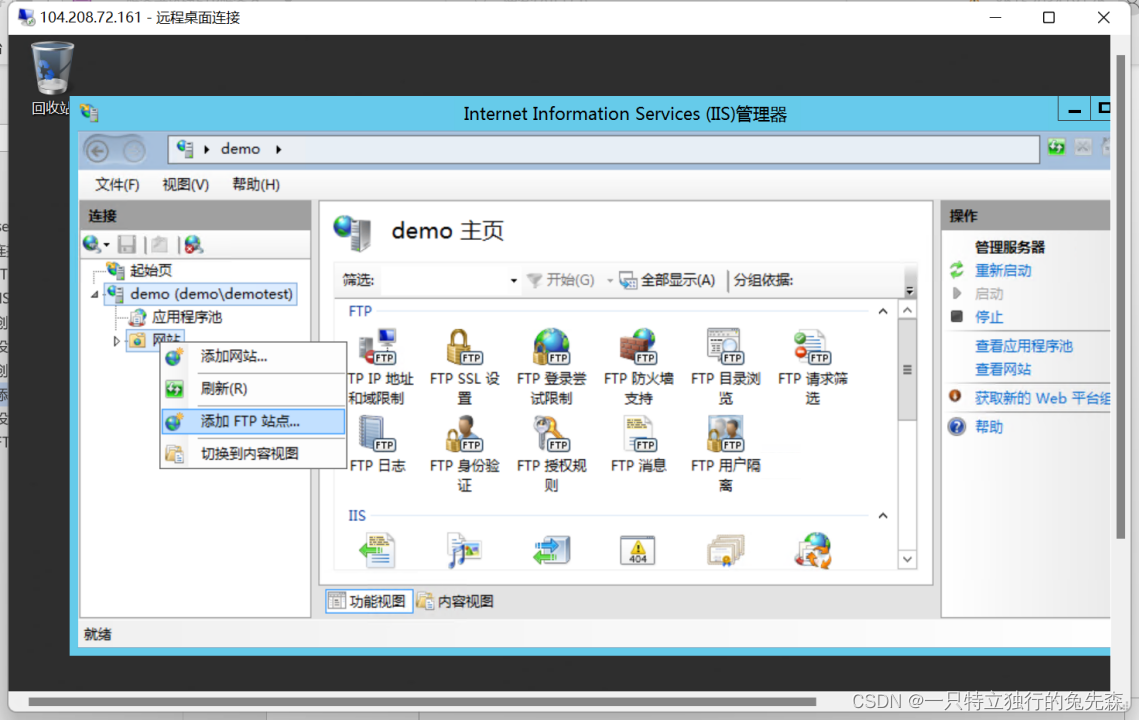Image resolution: width=1139 pixels, height=720 pixels.
Task: Open the 404 error pages icon
Action: point(638,550)
